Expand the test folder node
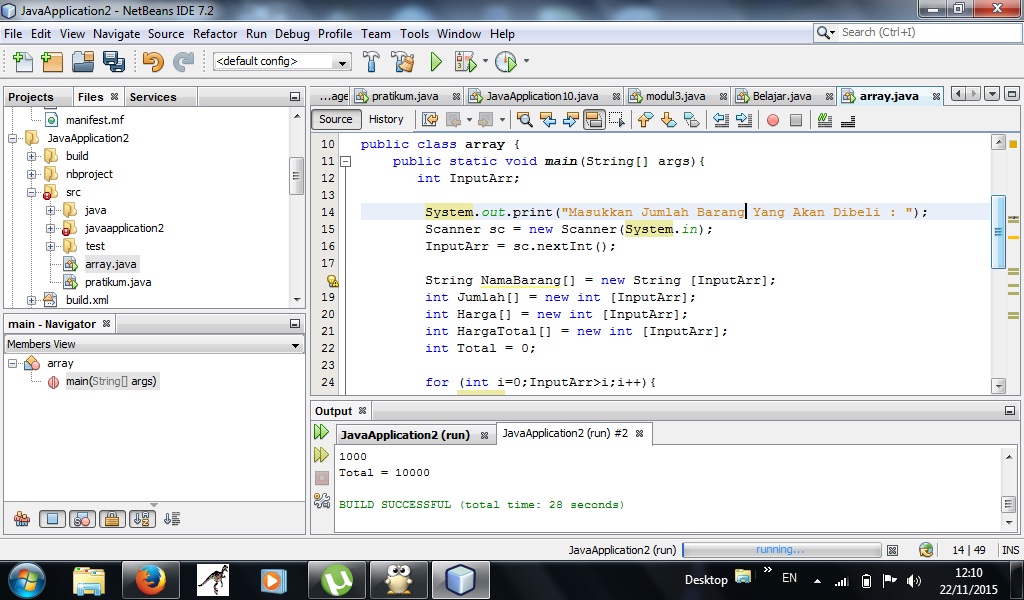This screenshot has width=1024, height=600. 50,246
